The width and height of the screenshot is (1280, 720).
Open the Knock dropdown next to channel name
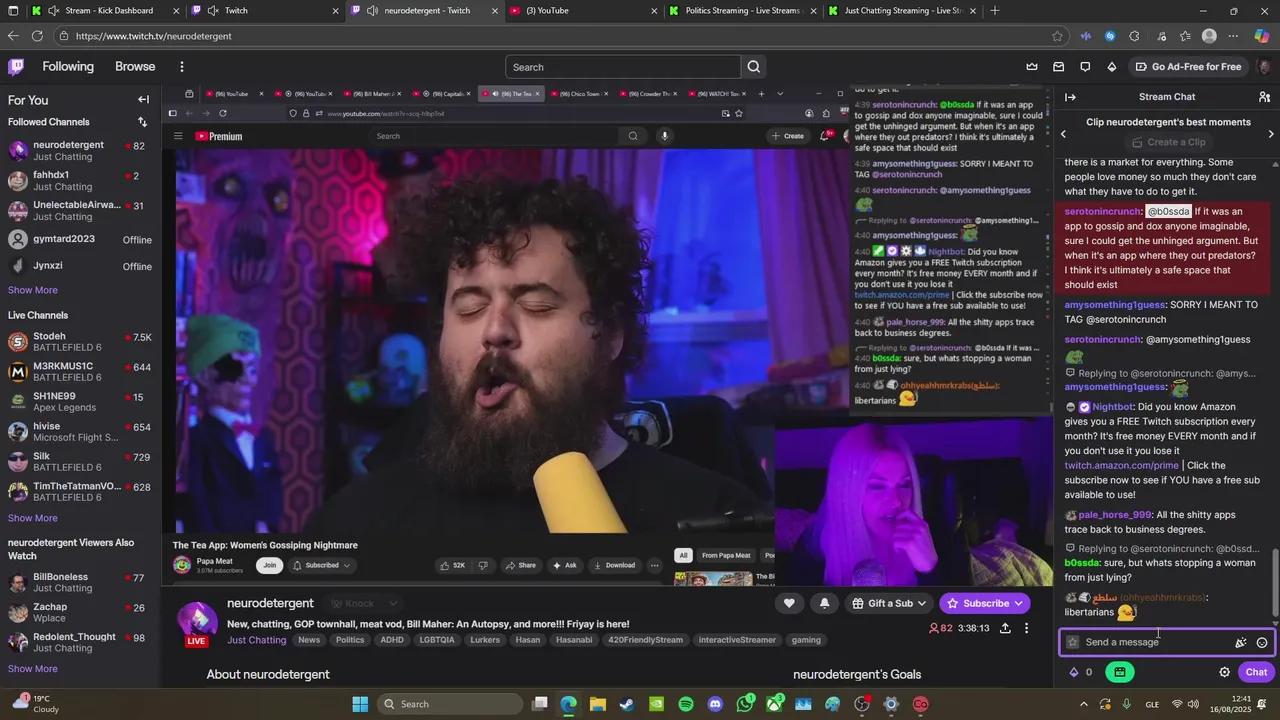coord(365,603)
